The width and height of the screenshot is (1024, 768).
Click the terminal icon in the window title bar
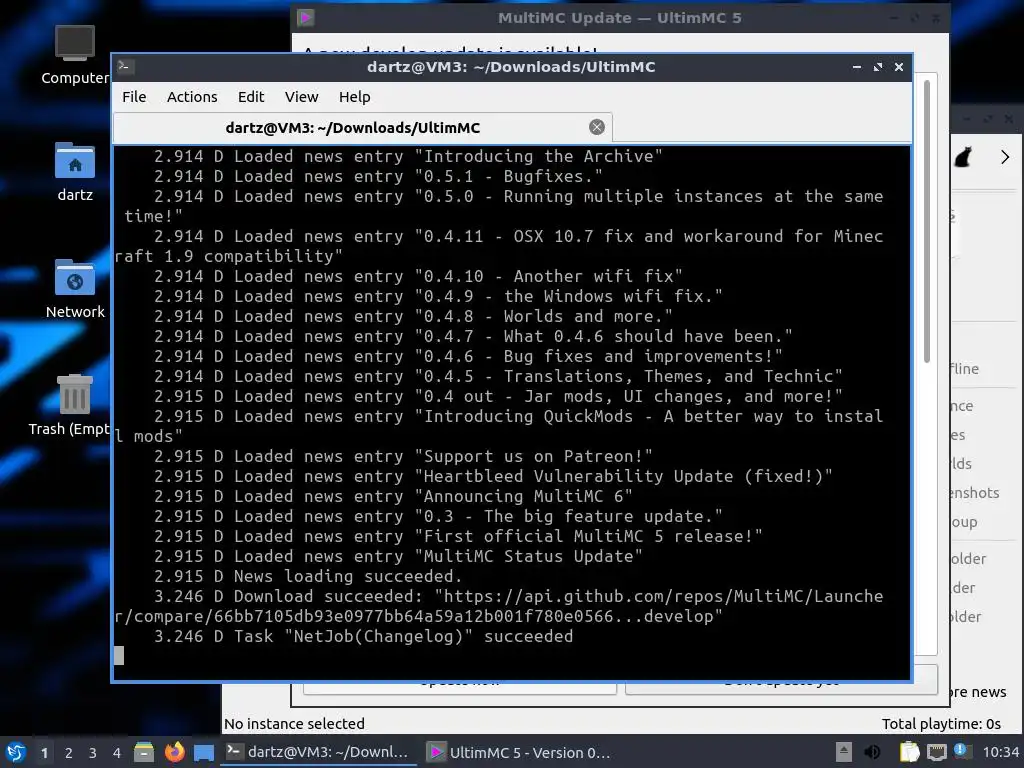coord(126,67)
